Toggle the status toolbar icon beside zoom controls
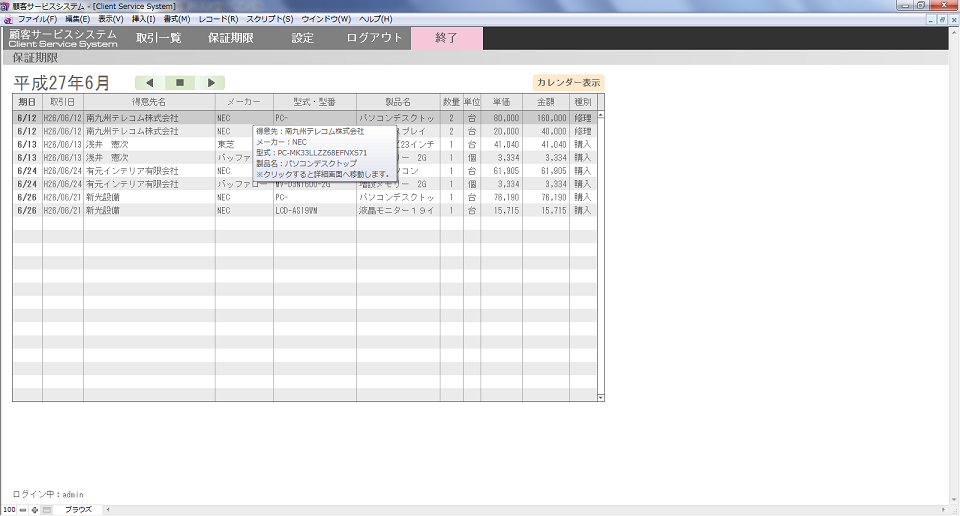The height and width of the screenshot is (516, 960). 46,510
